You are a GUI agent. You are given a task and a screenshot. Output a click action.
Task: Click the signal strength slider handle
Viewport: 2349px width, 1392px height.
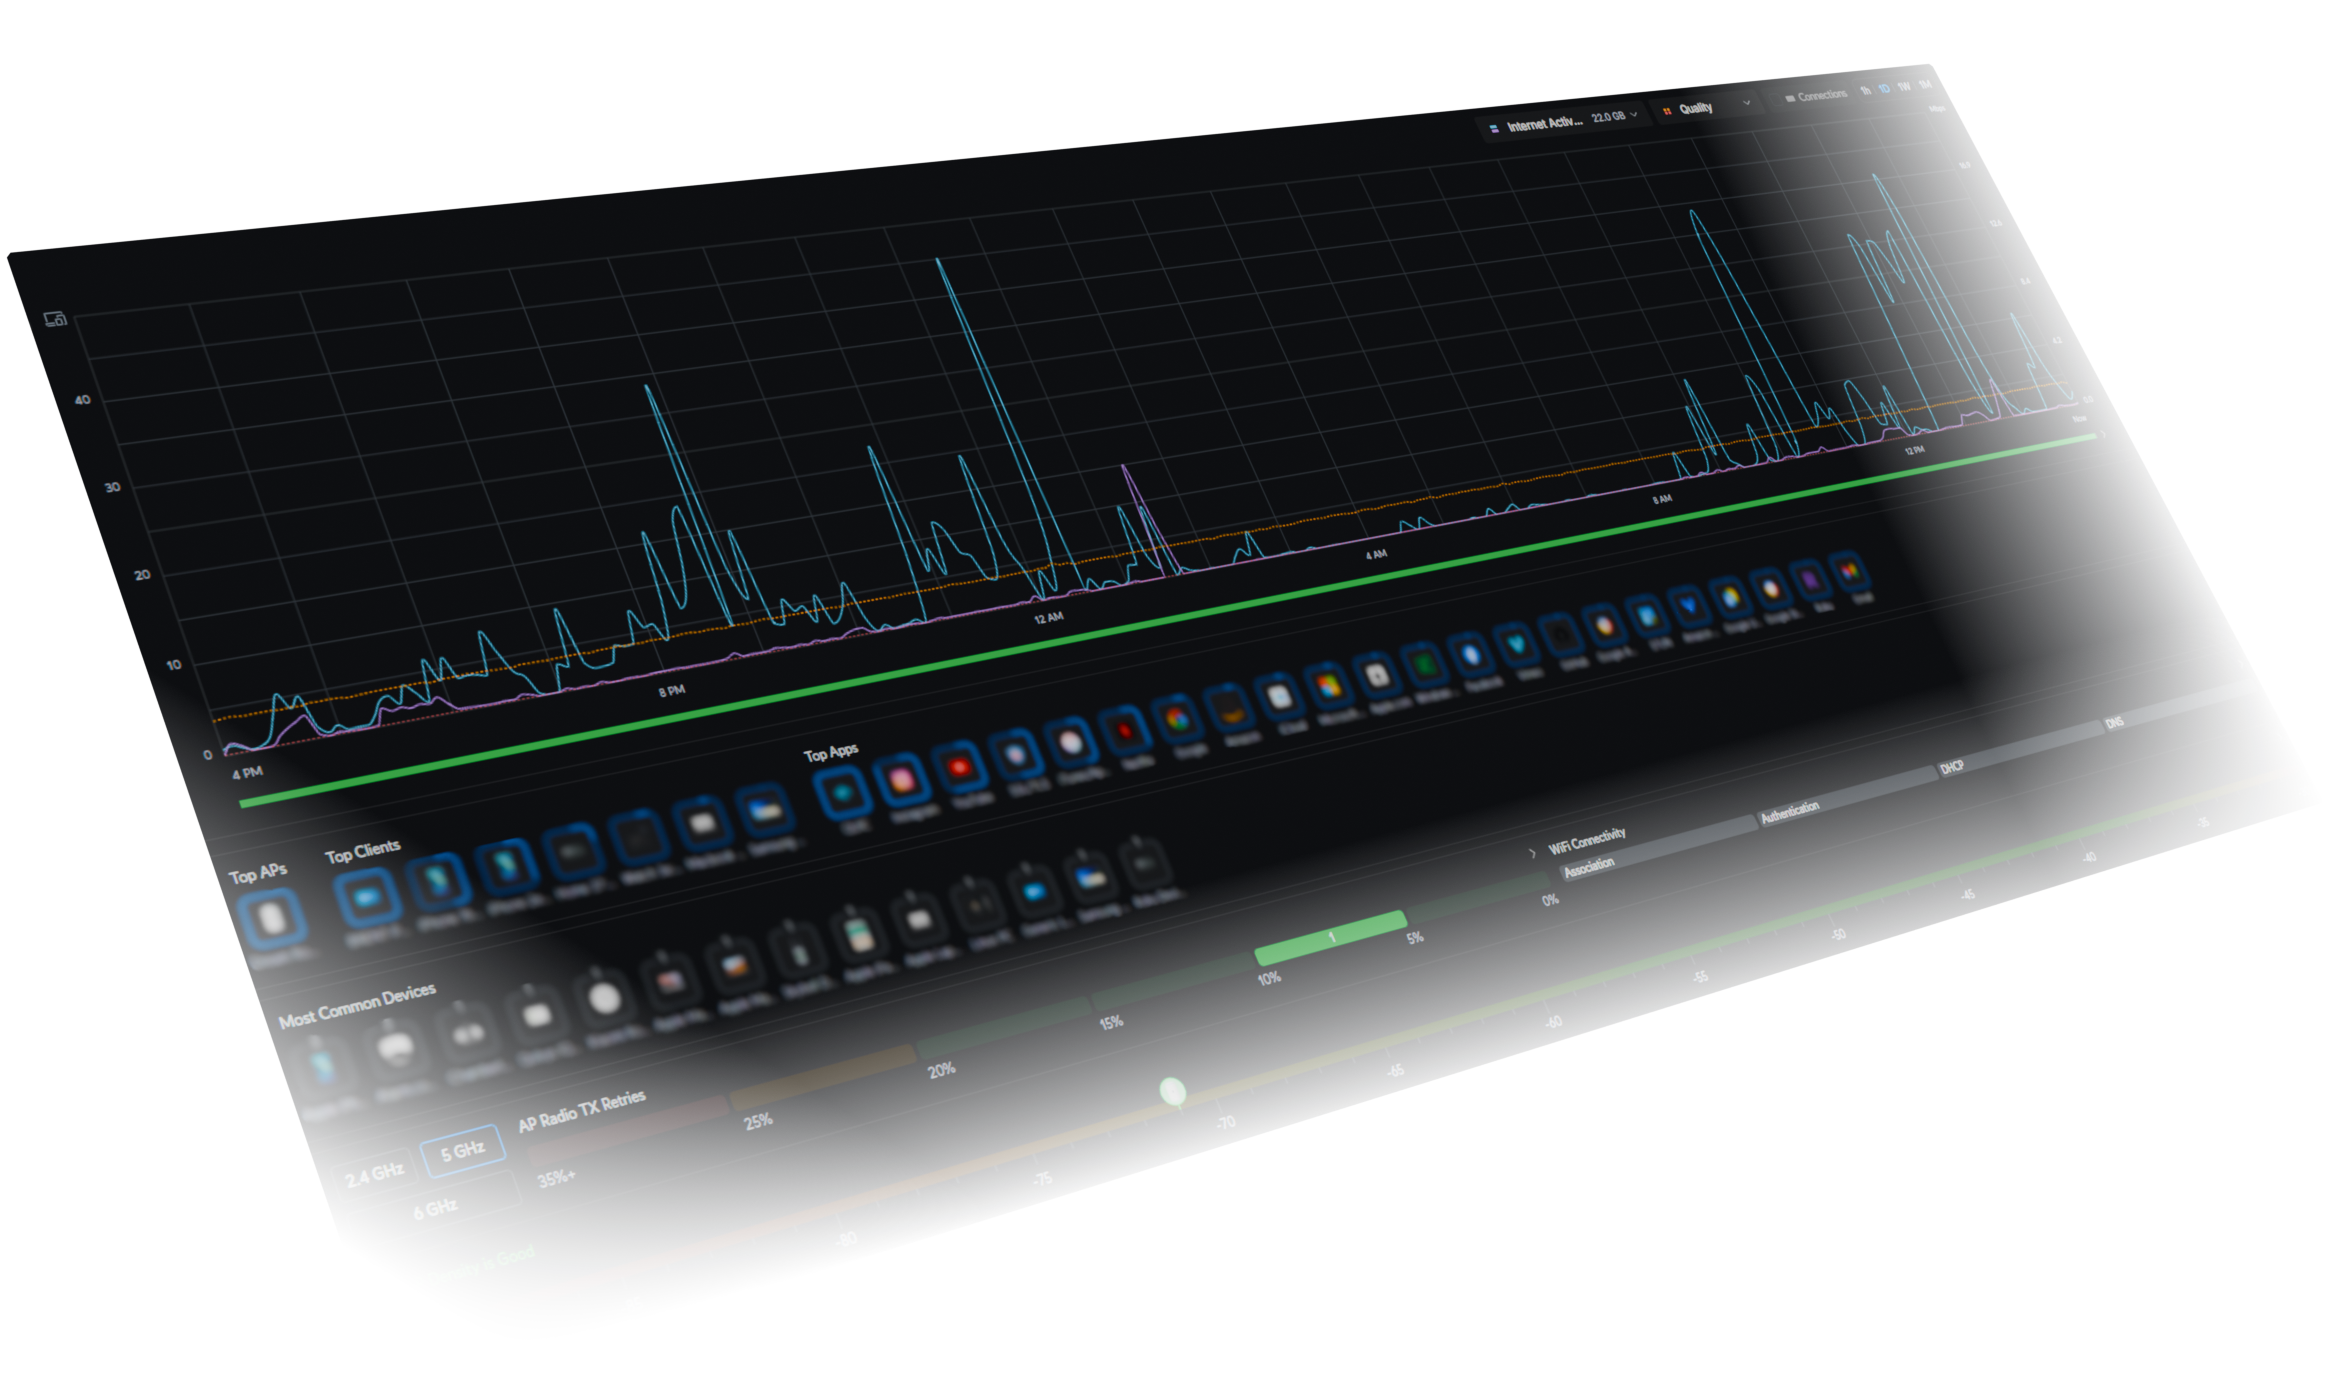click(x=1172, y=1091)
